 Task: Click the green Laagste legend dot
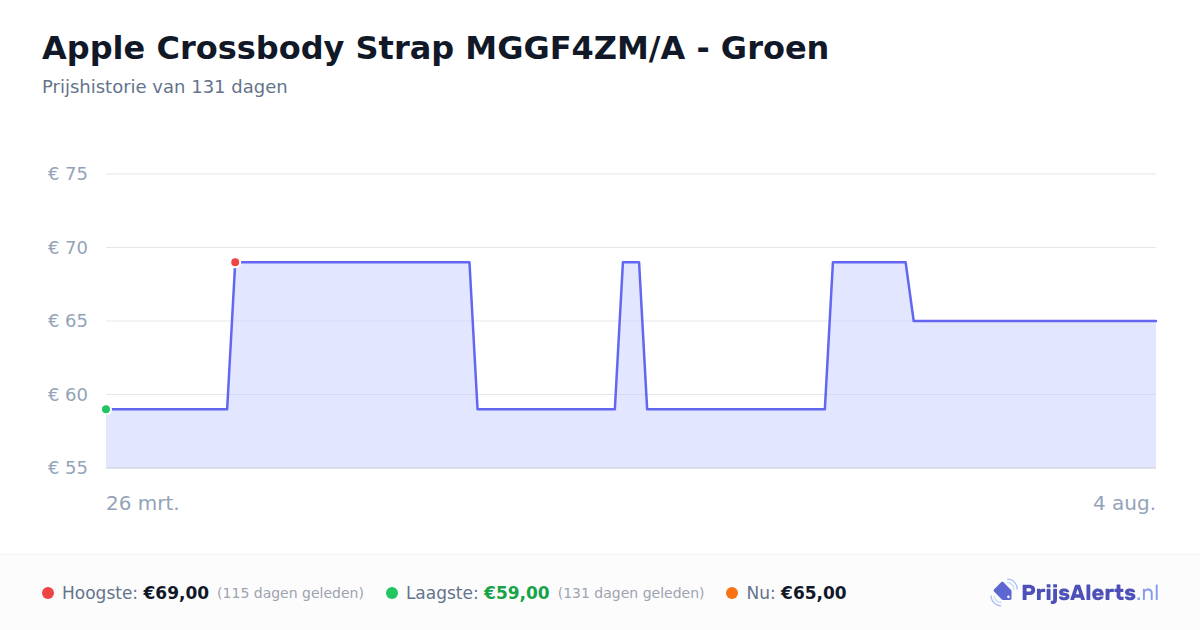(x=392, y=593)
